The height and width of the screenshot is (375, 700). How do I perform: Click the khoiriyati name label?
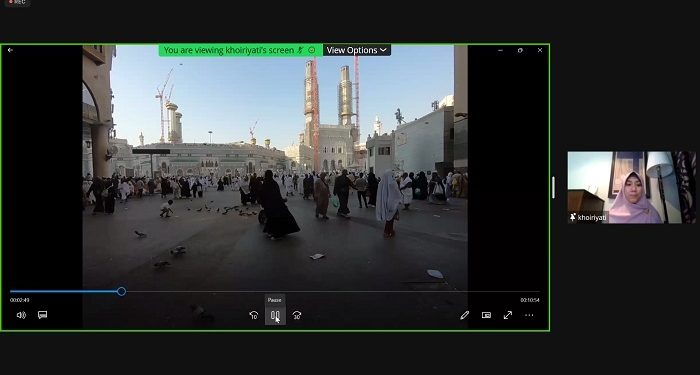[x=592, y=217]
